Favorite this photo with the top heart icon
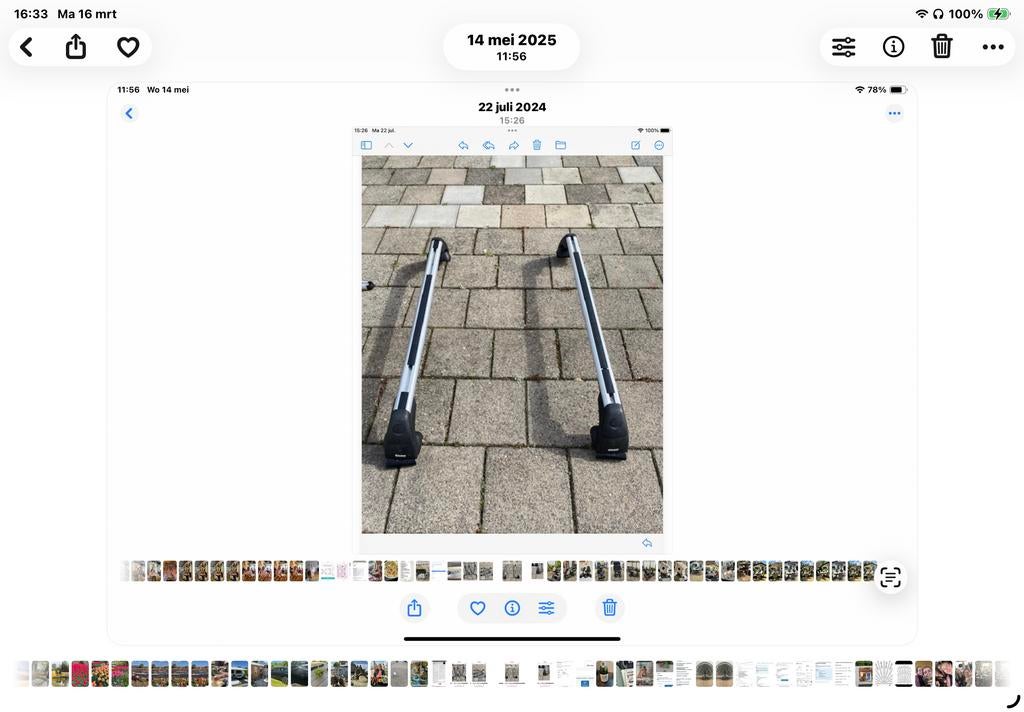 (128, 47)
